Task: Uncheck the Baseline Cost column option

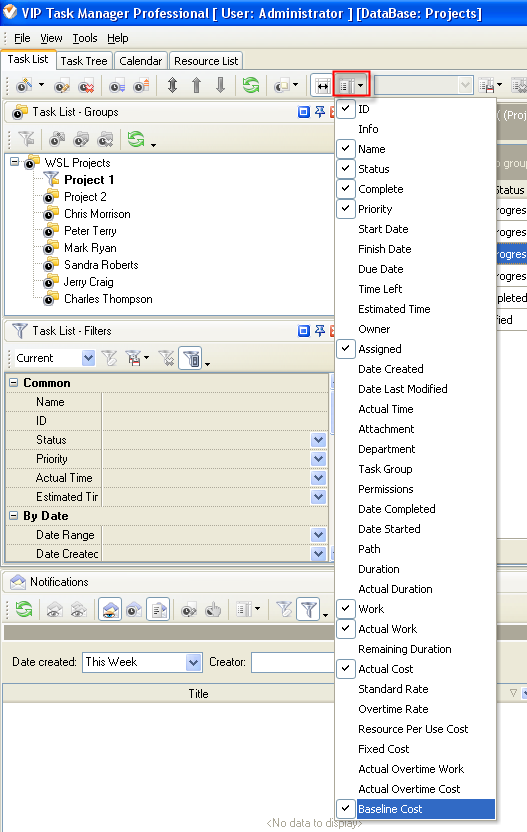Action: tap(345, 809)
